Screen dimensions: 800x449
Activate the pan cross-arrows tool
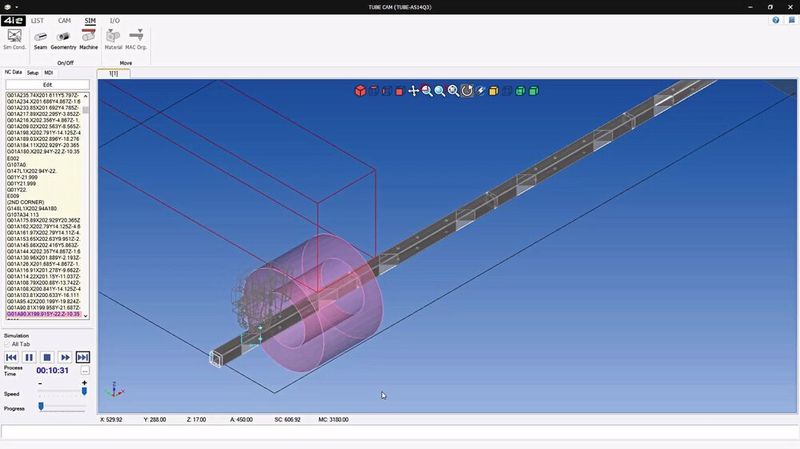[x=413, y=91]
